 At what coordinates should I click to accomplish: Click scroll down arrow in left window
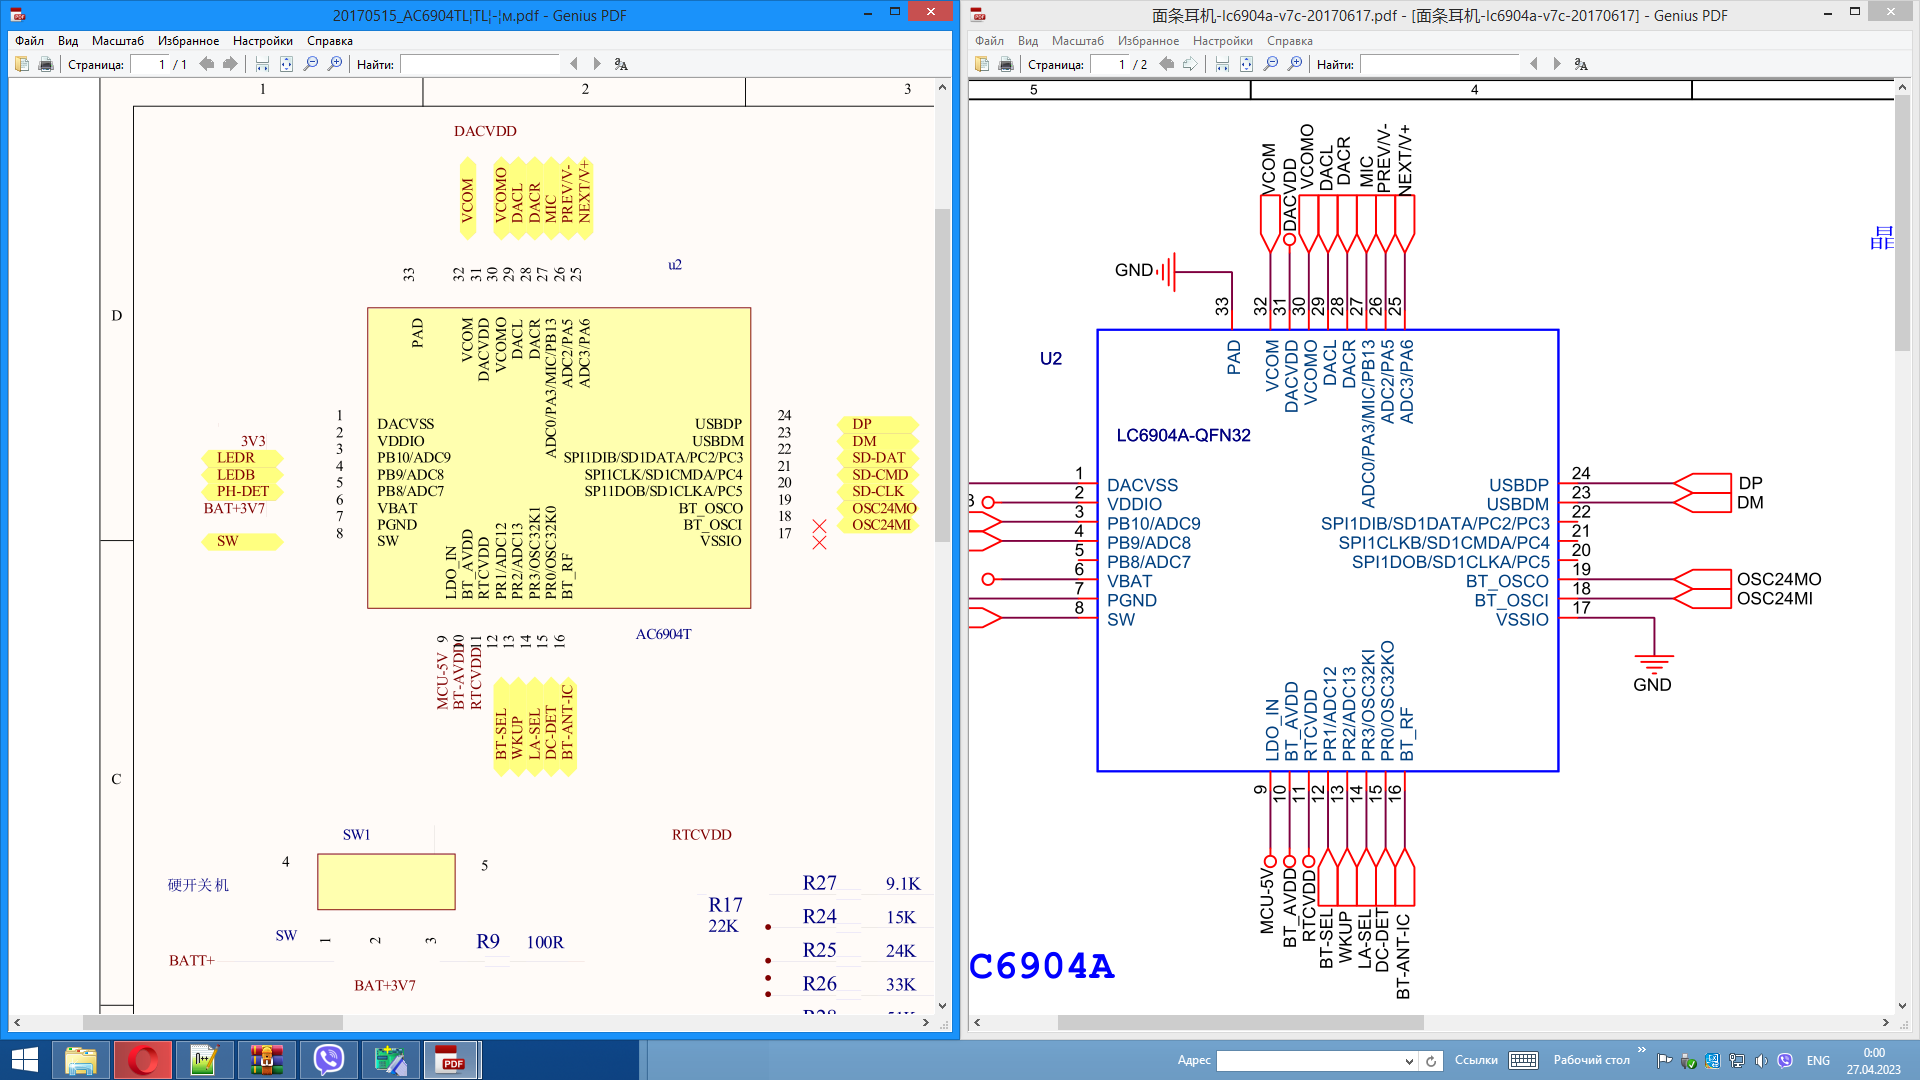click(942, 1006)
